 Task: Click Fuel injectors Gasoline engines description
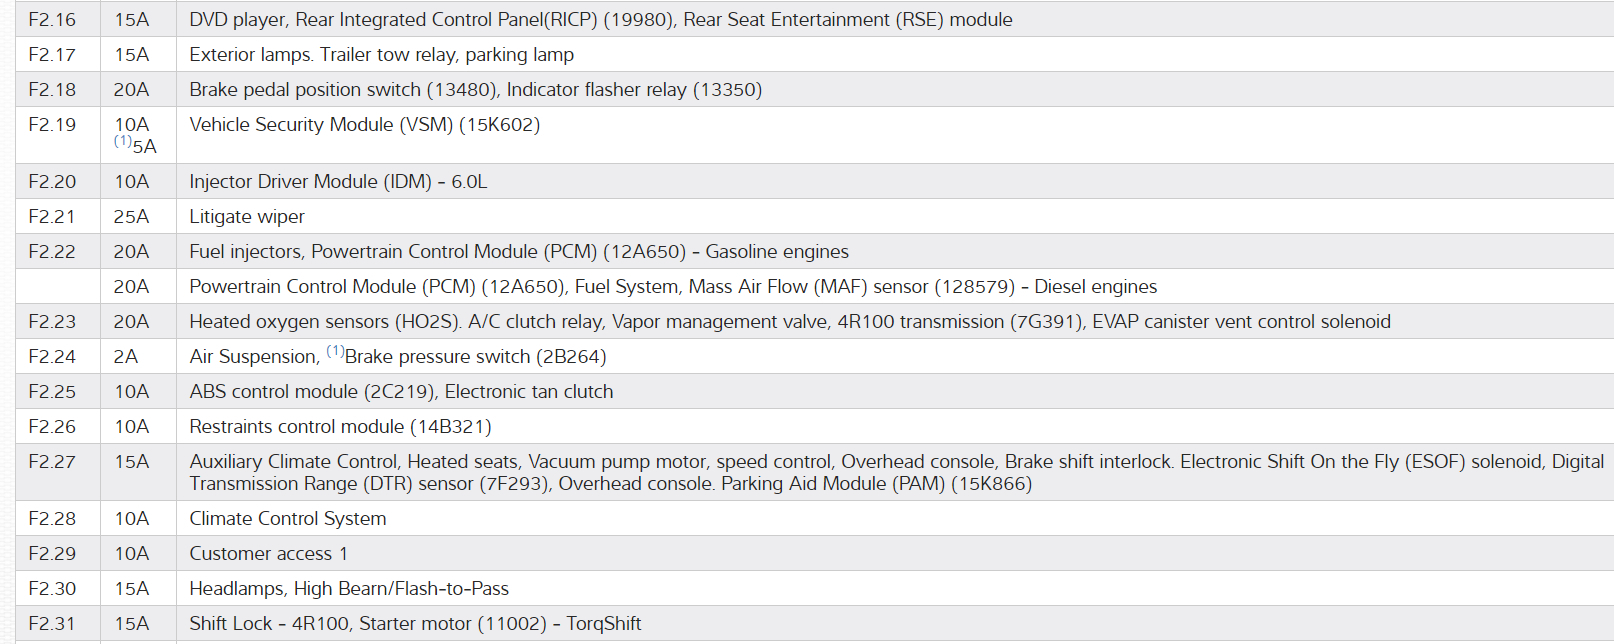(518, 252)
